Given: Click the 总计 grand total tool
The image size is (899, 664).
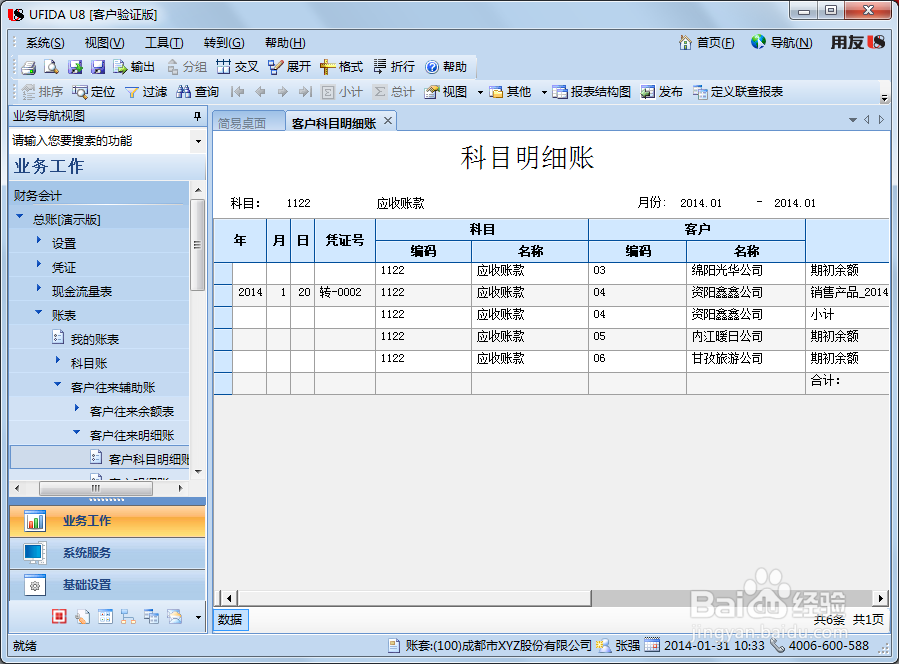Looking at the screenshot, I should click(394, 92).
